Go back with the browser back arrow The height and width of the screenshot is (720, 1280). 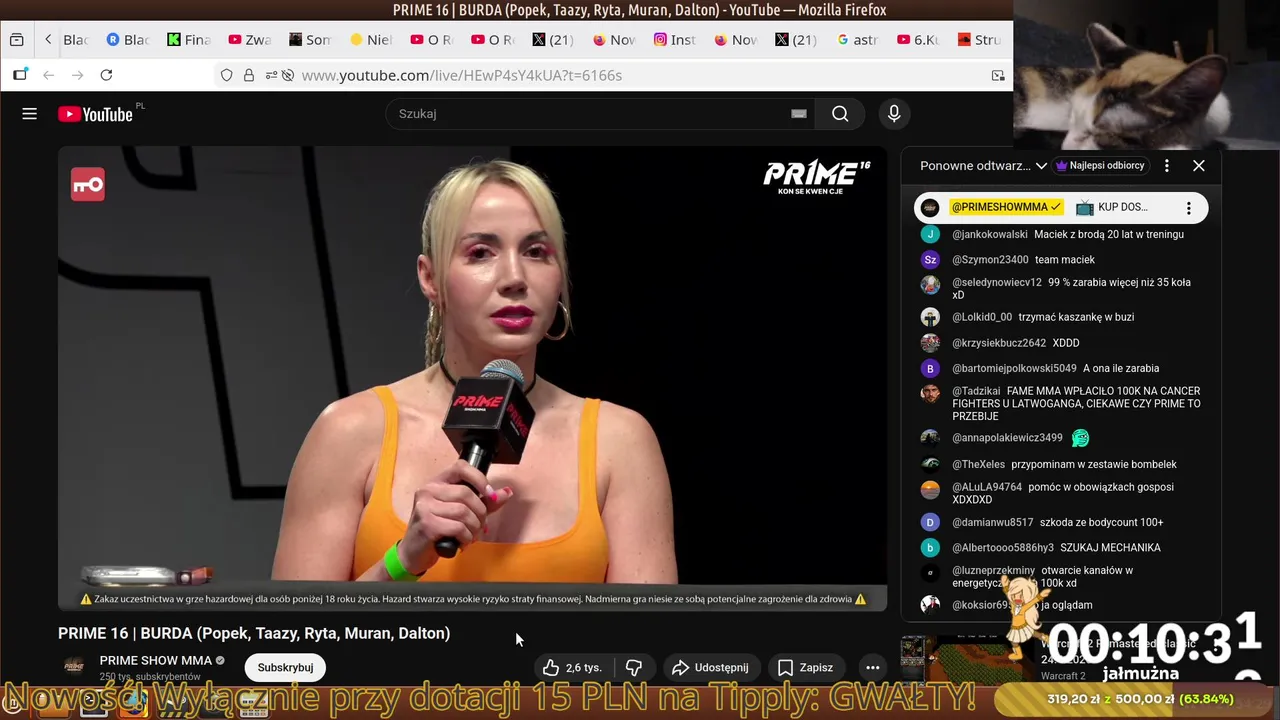pyautogui.click(x=48, y=75)
